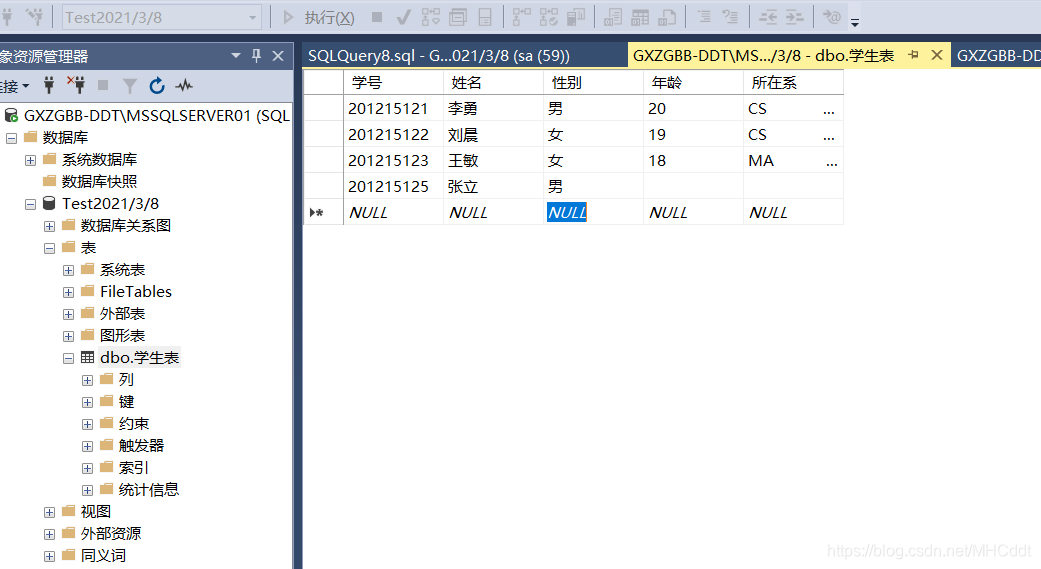1041x569 pixels.
Task: Expand the FileTables folder
Action: click(68, 292)
